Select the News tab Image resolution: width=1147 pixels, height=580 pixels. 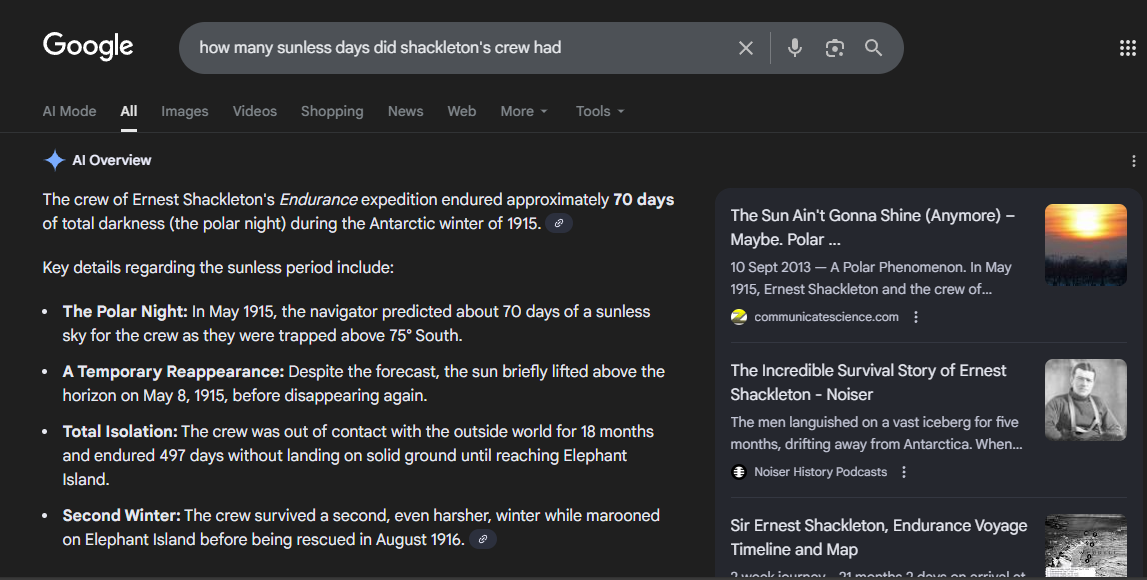click(x=405, y=111)
